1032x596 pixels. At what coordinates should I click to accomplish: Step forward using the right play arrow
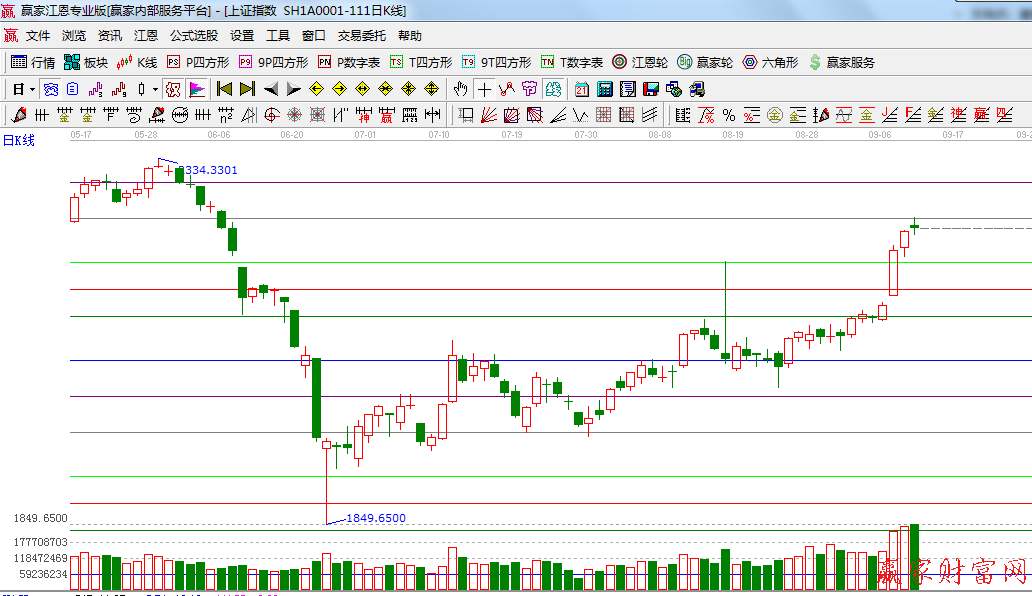[293, 89]
